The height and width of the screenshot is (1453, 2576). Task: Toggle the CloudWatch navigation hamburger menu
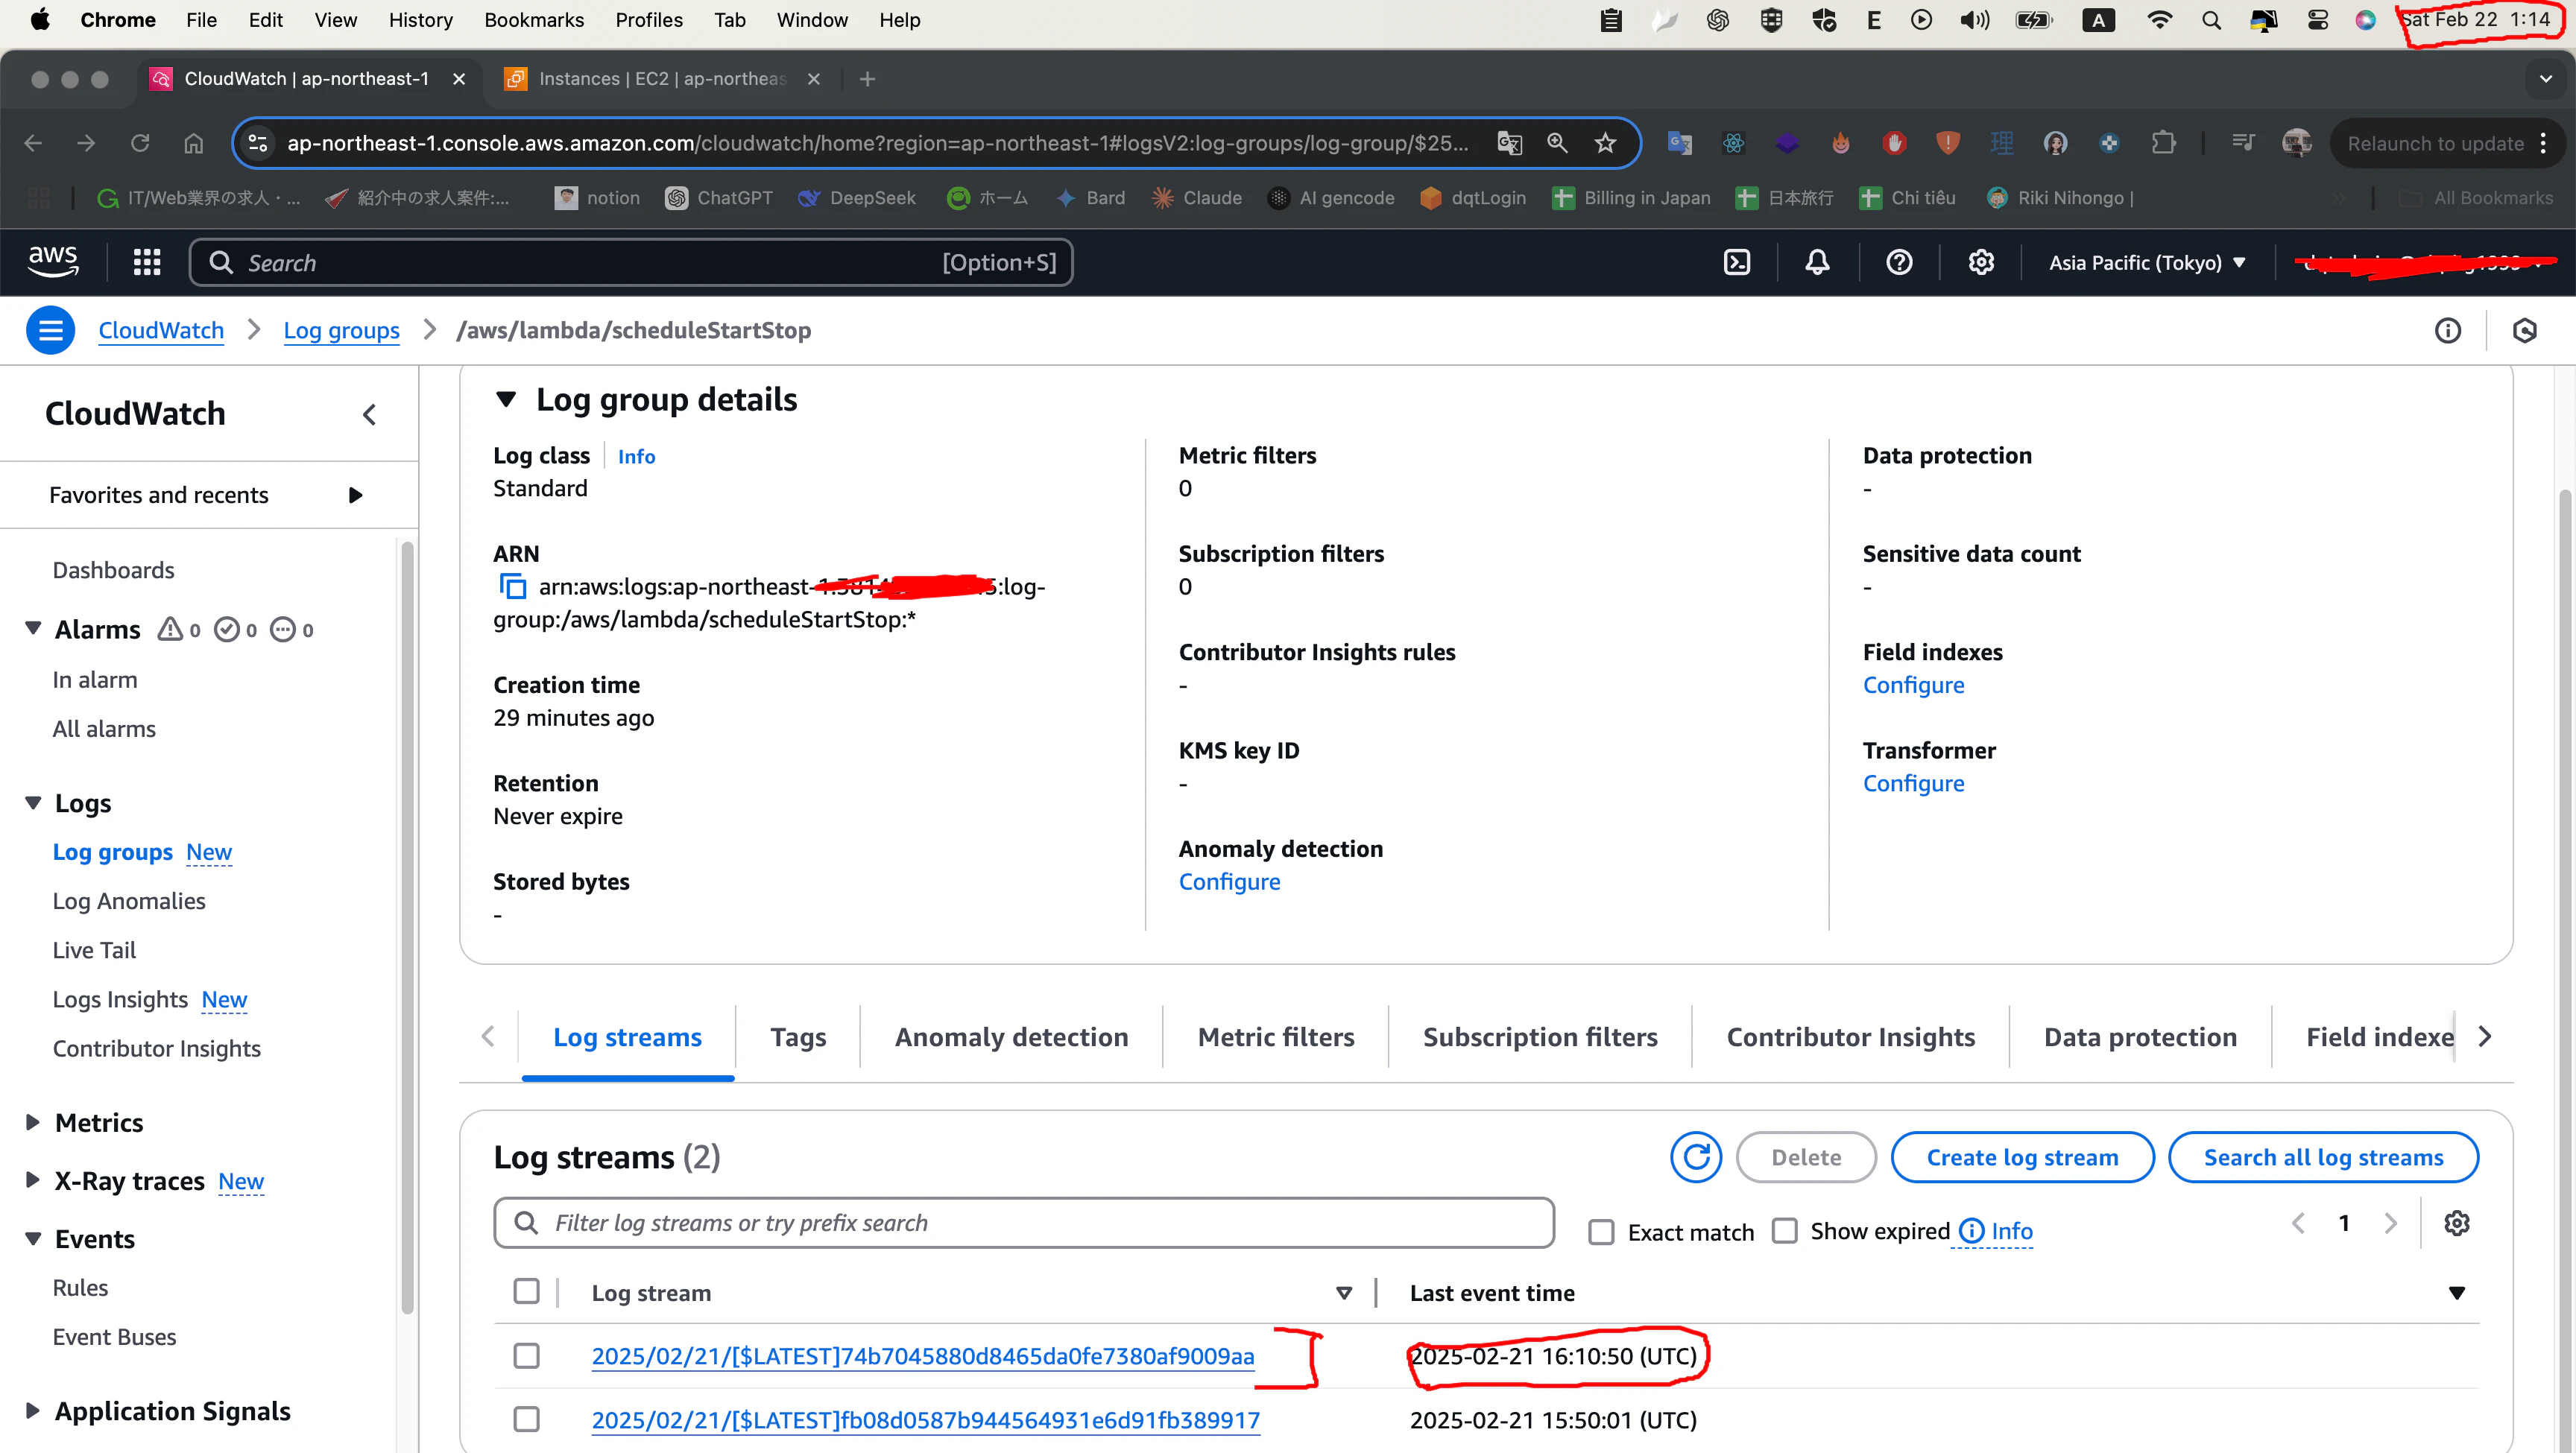pos(50,330)
